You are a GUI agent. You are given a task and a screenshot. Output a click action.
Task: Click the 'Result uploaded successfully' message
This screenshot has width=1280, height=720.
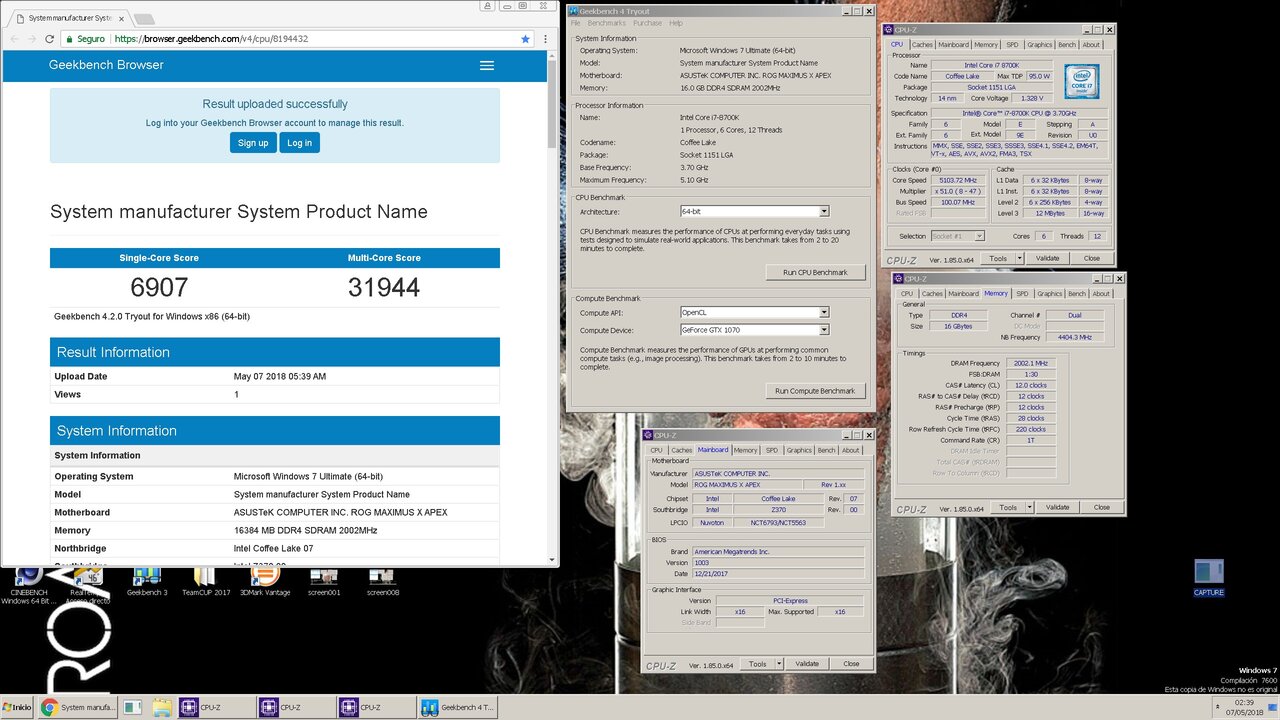coord(275,104)
